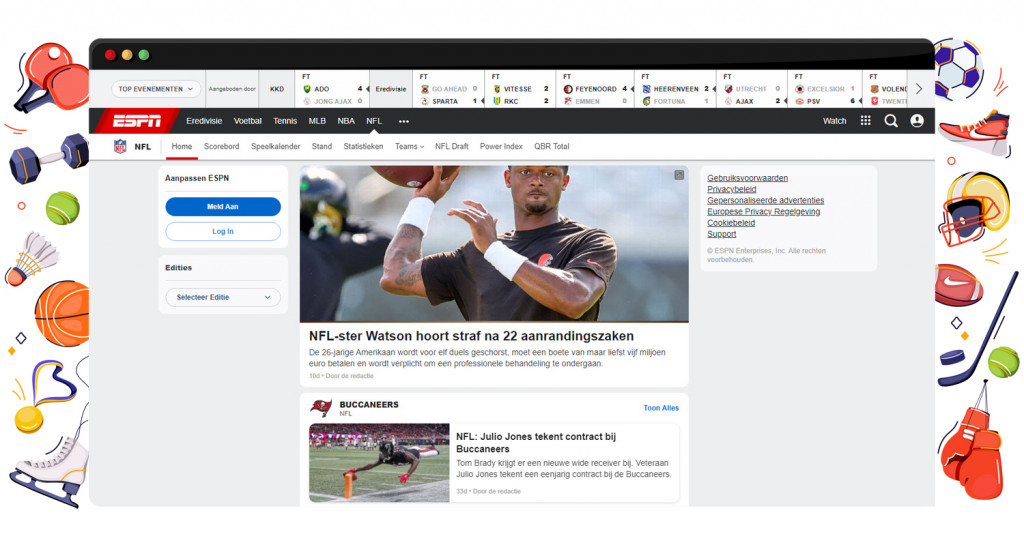The width and height of the screenshot is (1024, 545).
Task: Select the Home tab
Action: 182,146
